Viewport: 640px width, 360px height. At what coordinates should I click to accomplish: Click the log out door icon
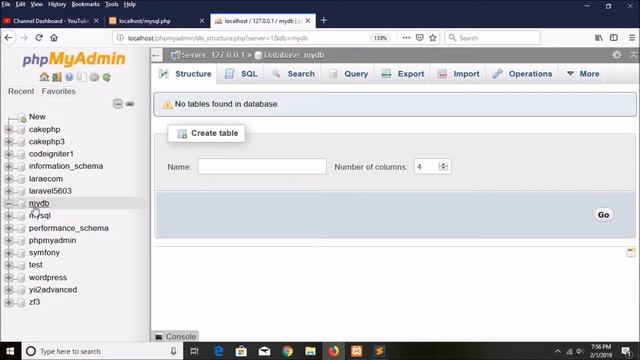coord(57,77)
